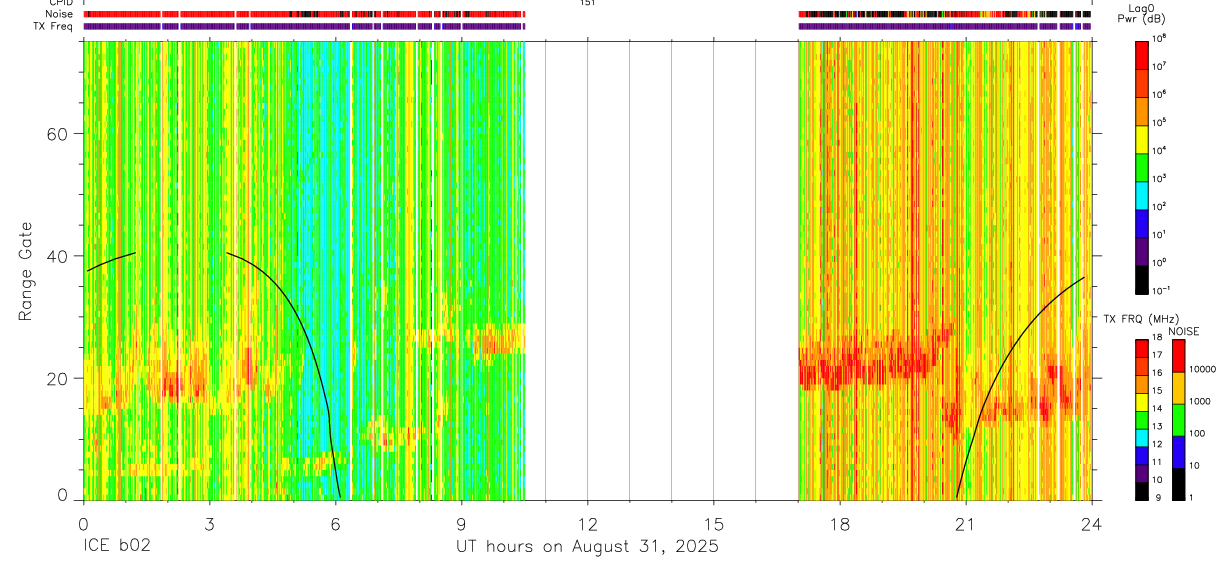
Task: Click the x-axis tick label '3'
Action: [209, 523]
